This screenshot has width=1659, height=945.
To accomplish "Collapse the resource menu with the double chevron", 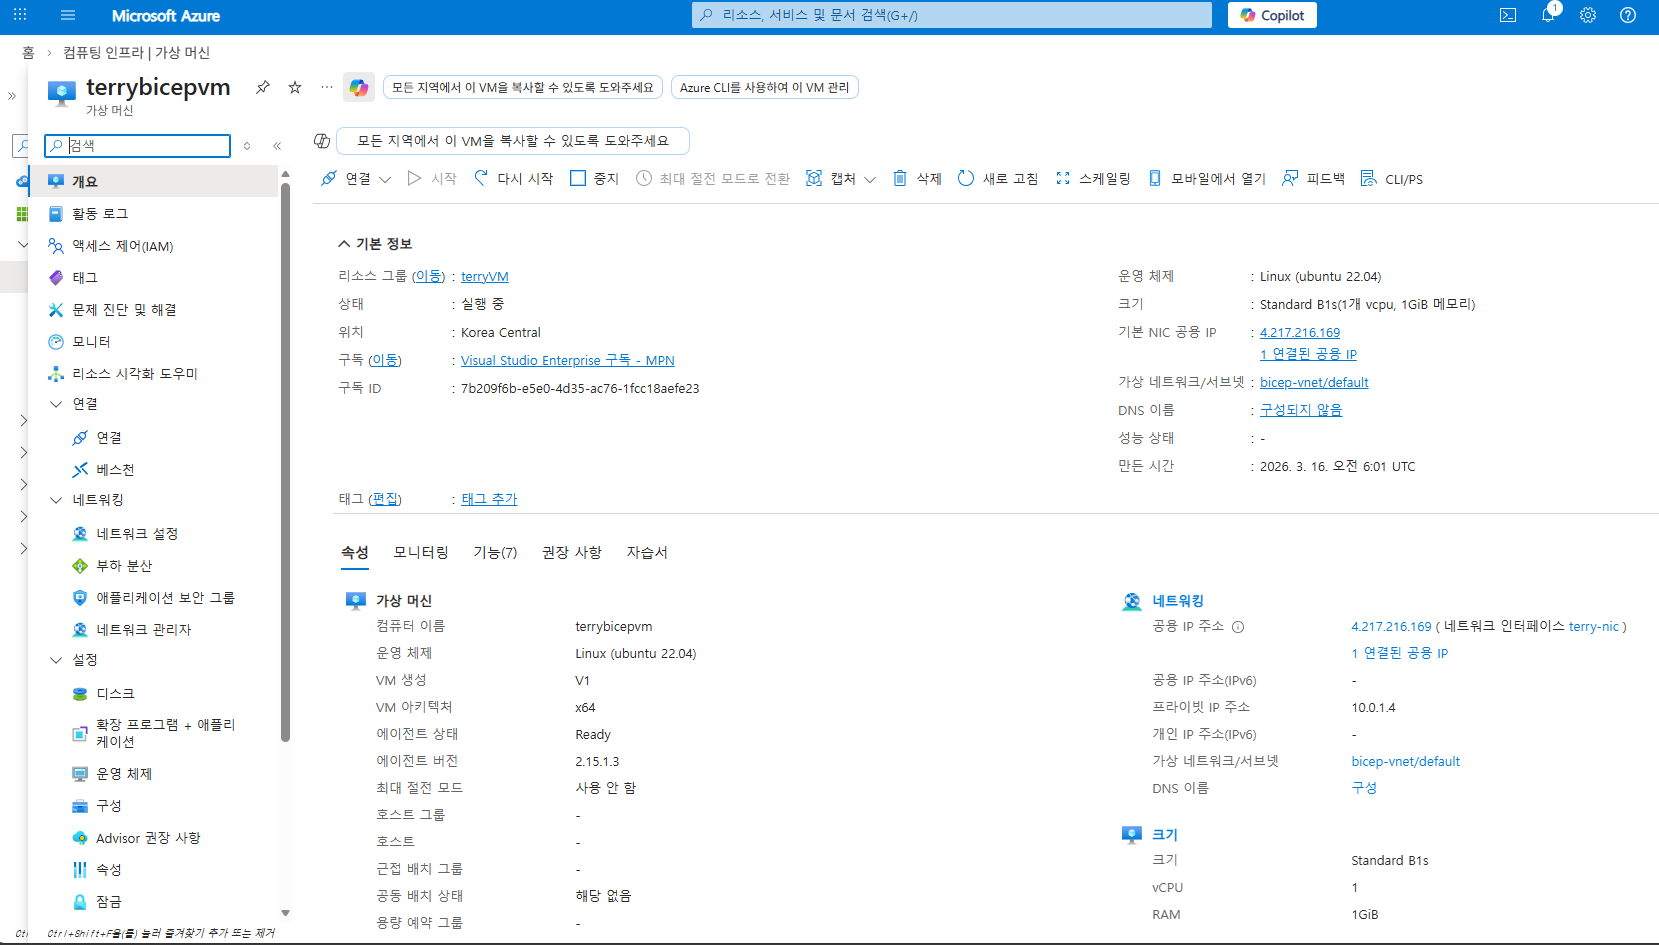I will [x=277, y=146].
